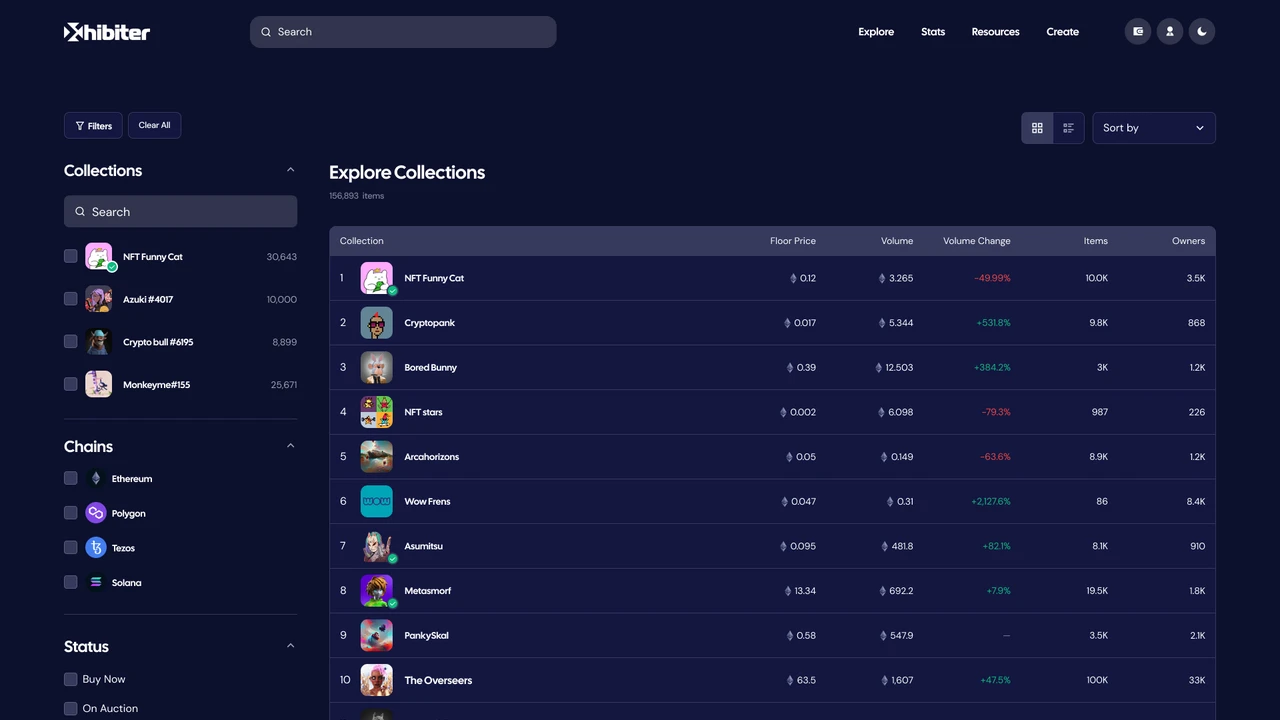Focus the Collections sidebar Search field
The width and height of the screenshot is (1280, 720).
pyautogui.click(x=180, y=211)
